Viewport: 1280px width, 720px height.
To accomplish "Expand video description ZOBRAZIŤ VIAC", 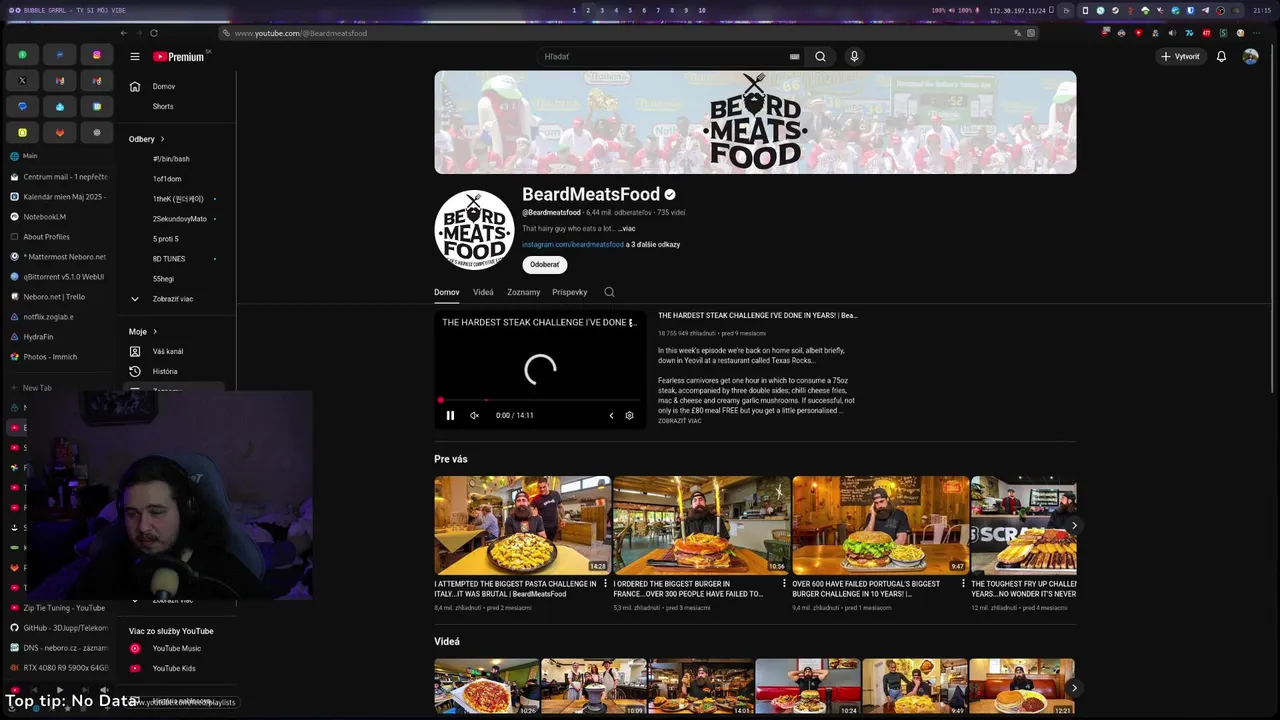I will pos(680,421).
